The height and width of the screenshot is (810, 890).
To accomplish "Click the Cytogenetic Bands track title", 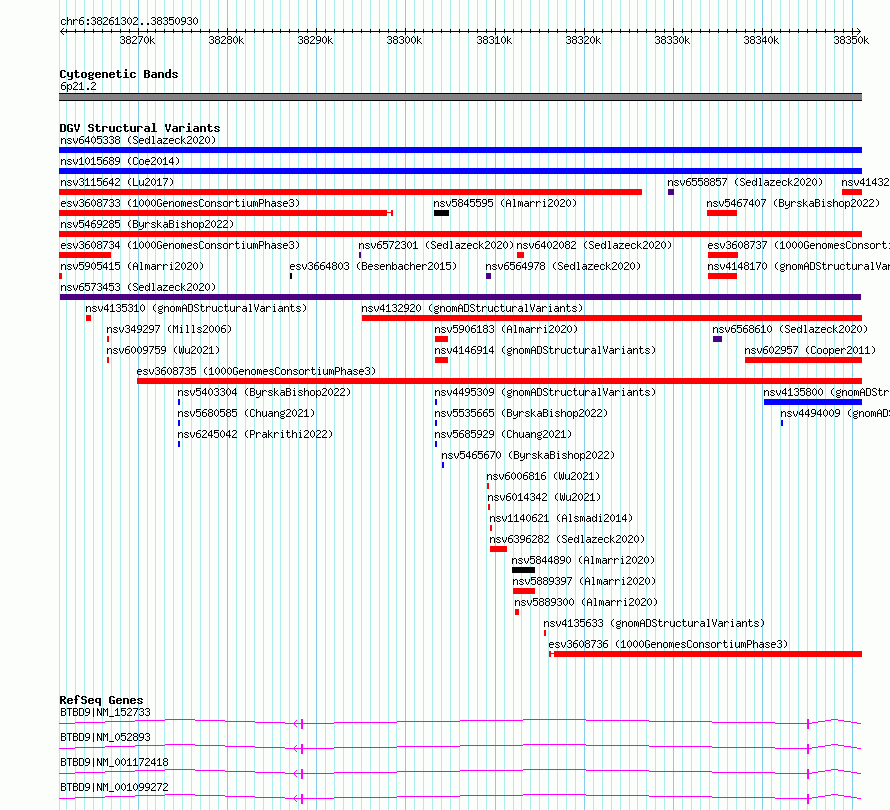I will pyautogui.click(x=119, y=74).
